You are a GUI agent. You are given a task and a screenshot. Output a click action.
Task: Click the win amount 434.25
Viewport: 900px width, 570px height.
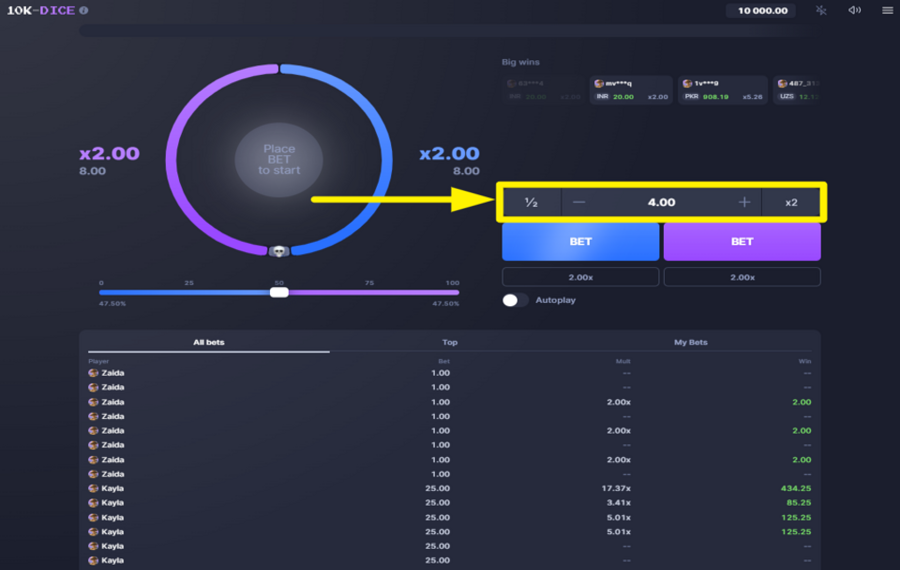(796, 488)
